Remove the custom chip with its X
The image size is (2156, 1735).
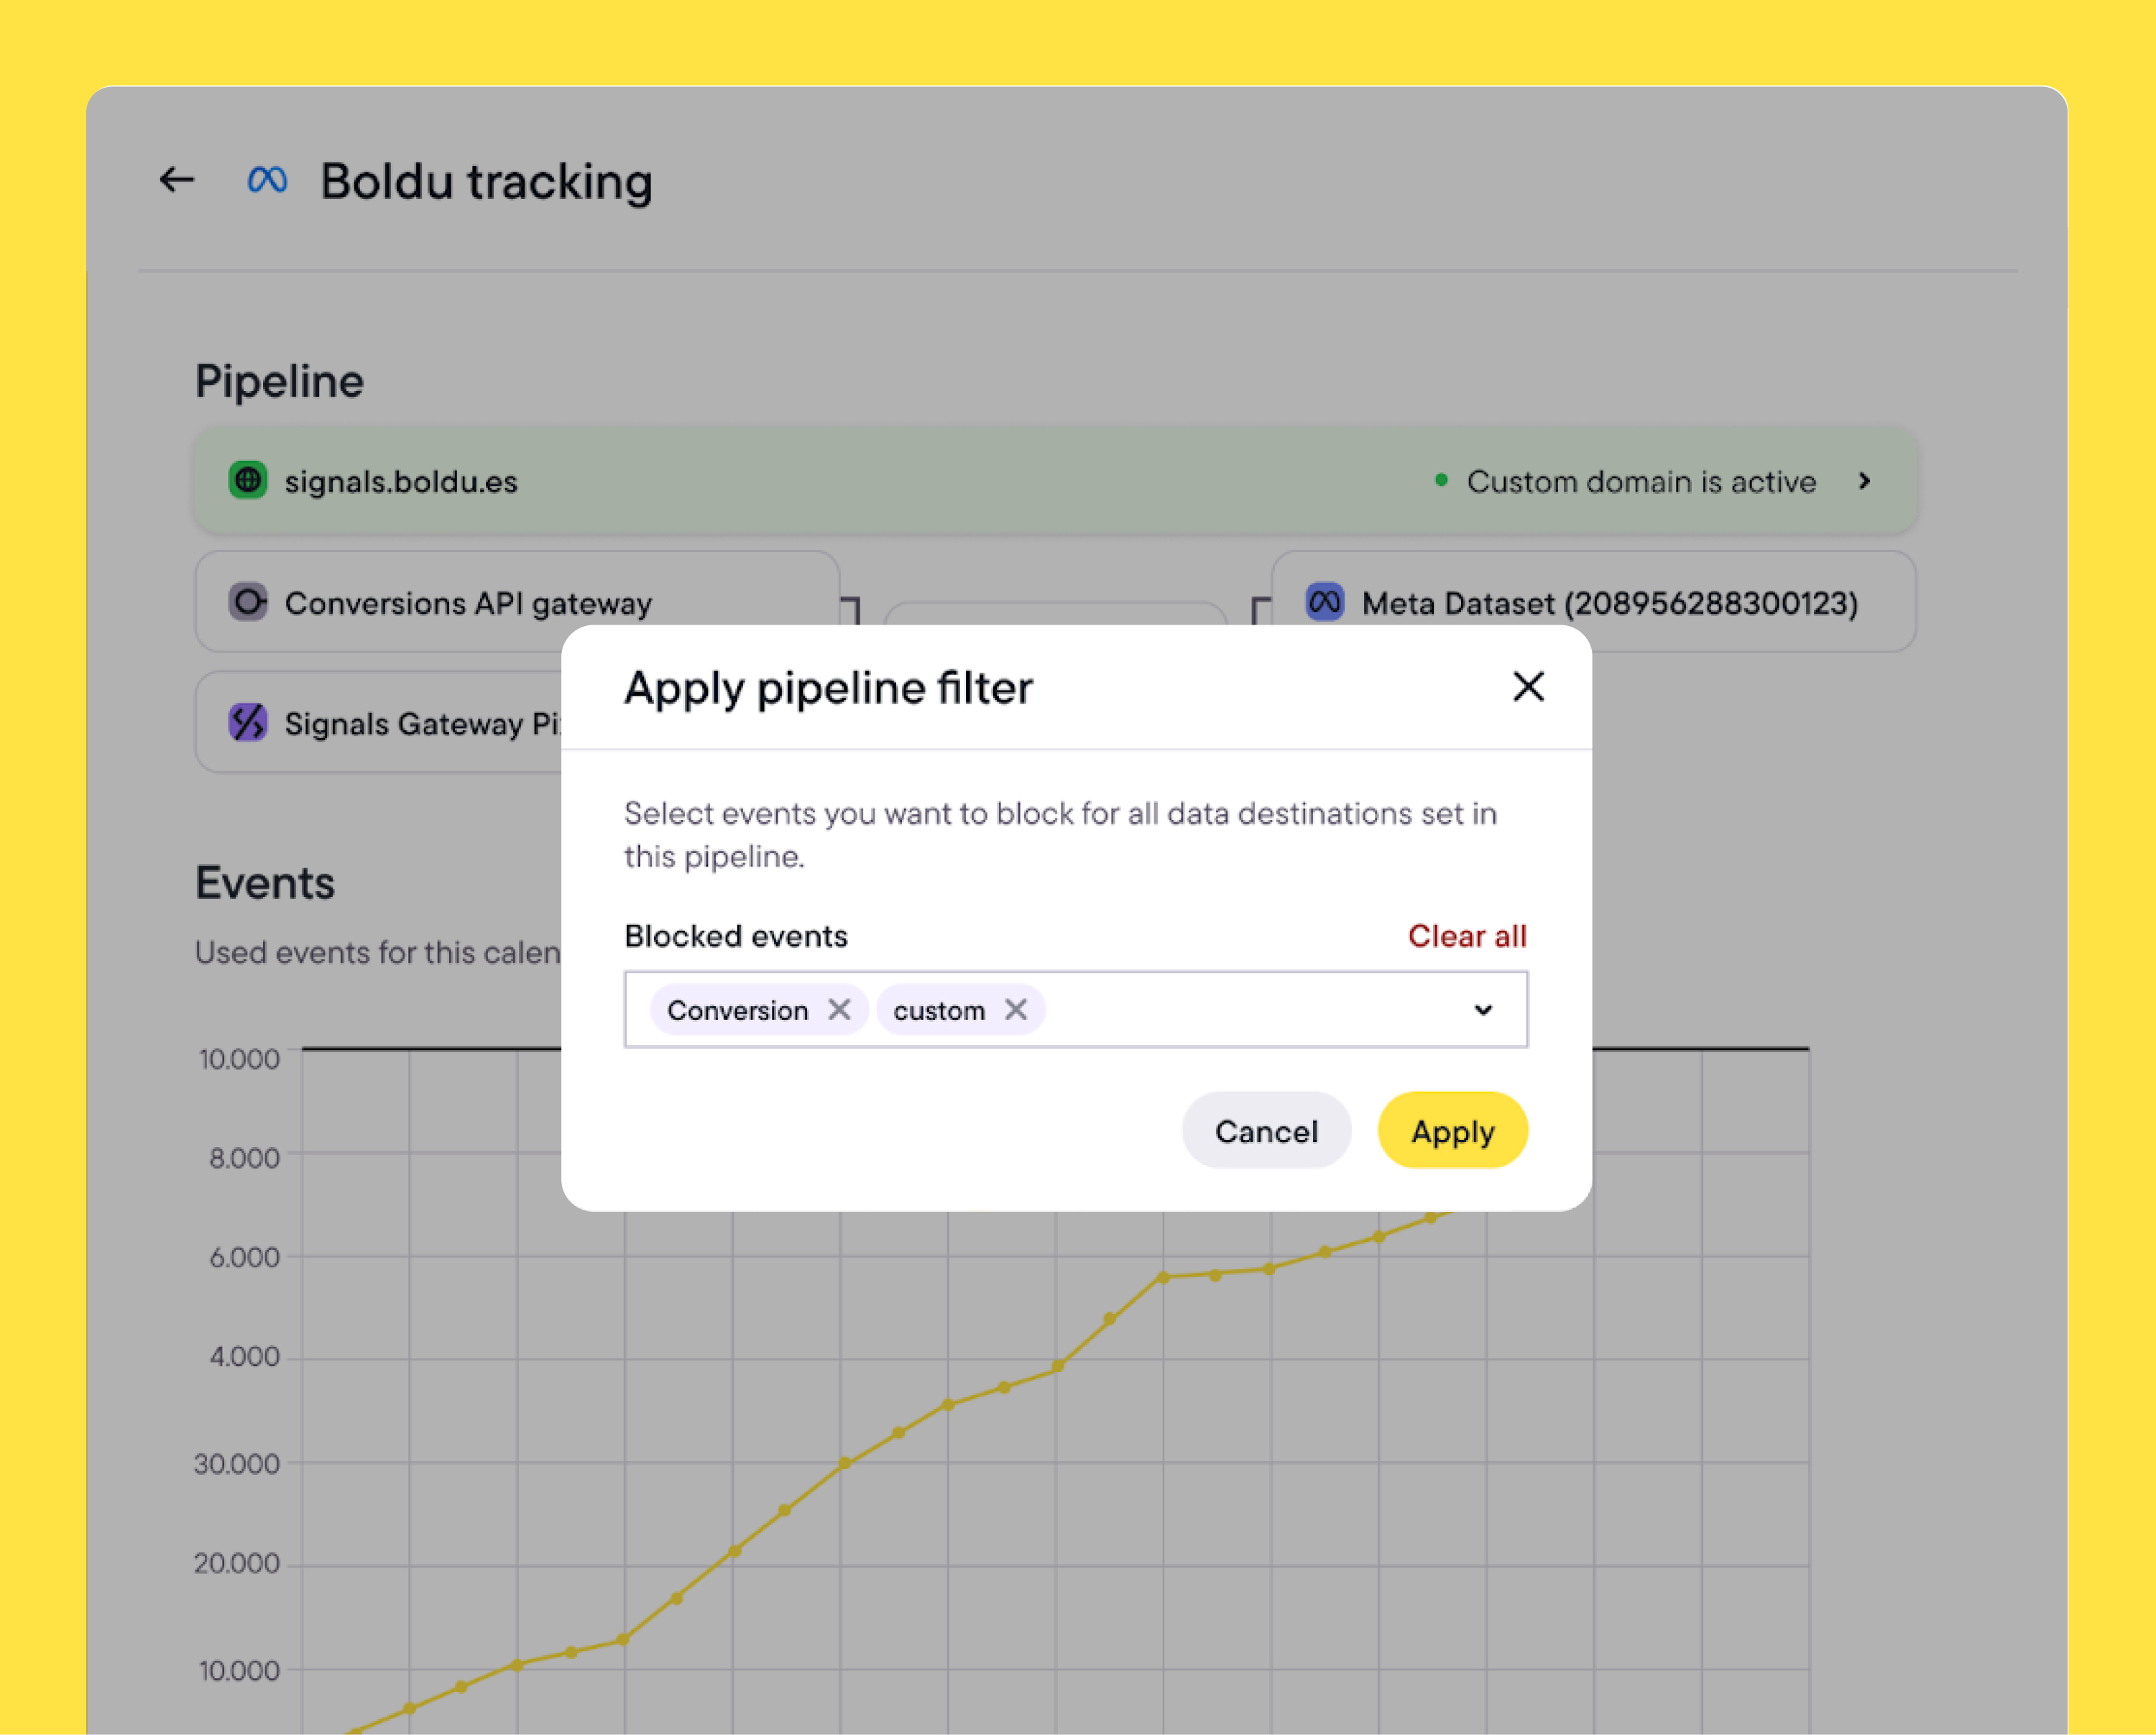[1016, 1010]
